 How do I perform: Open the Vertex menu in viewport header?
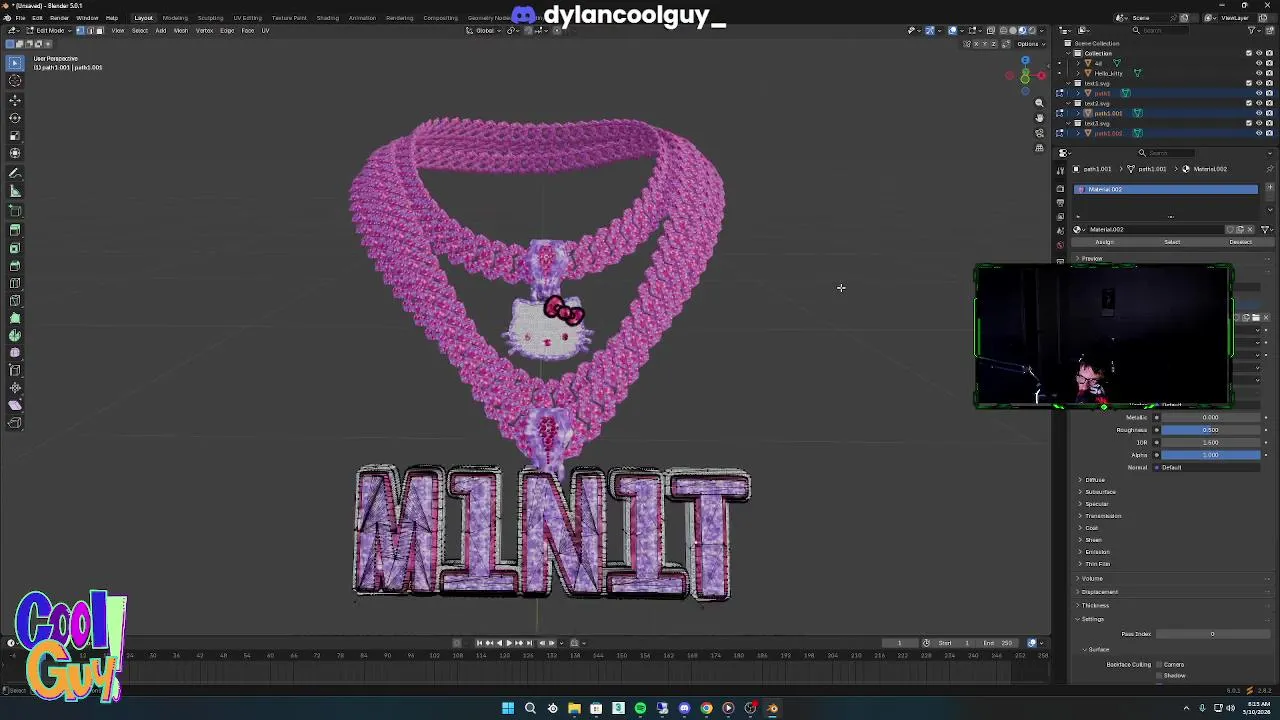pyautogui.click(x=204, y=30)
